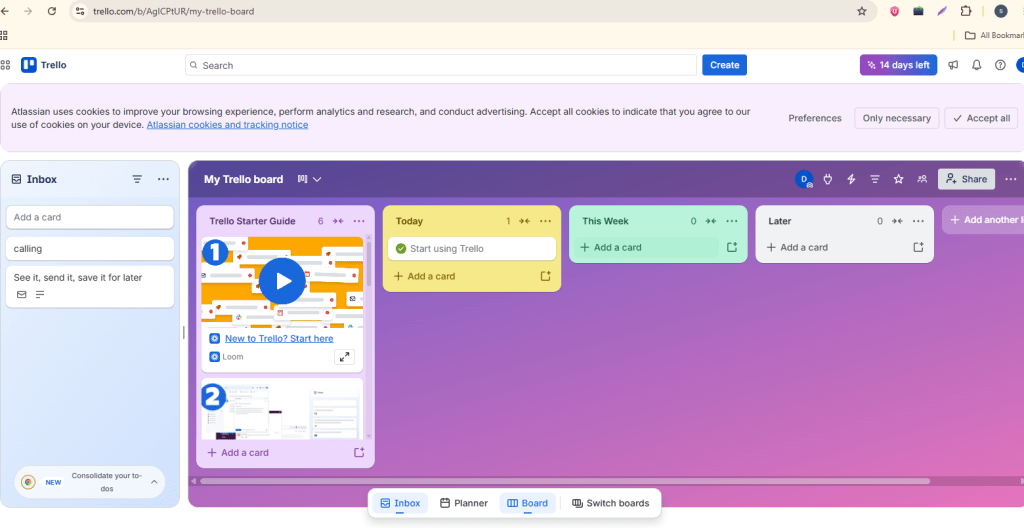Star the My Trello board

pyautogui.click(x=899, y=179)
